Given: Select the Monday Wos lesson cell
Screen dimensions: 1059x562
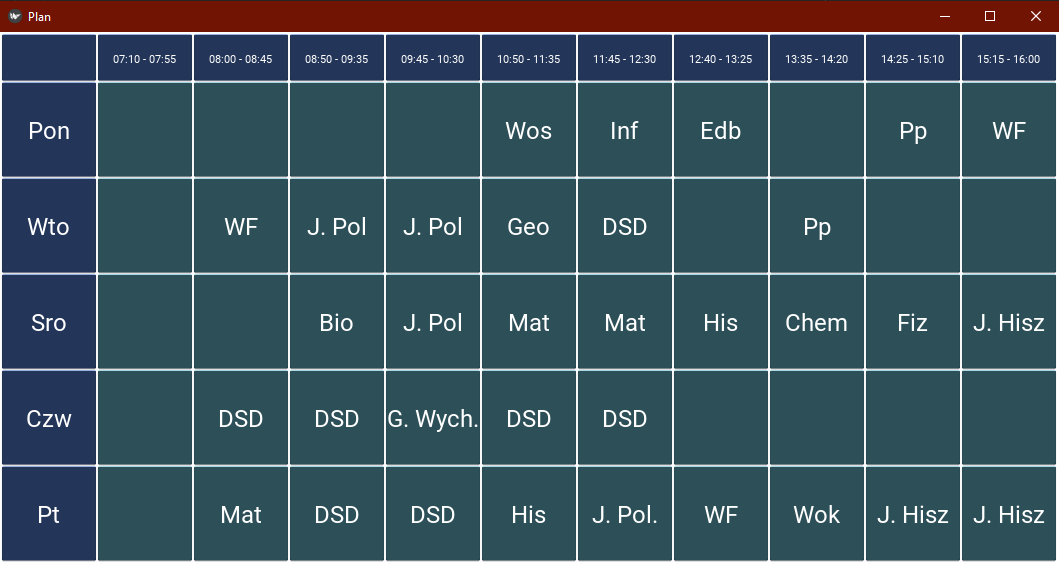Looking at the screenshot, I should pos(529,130).
